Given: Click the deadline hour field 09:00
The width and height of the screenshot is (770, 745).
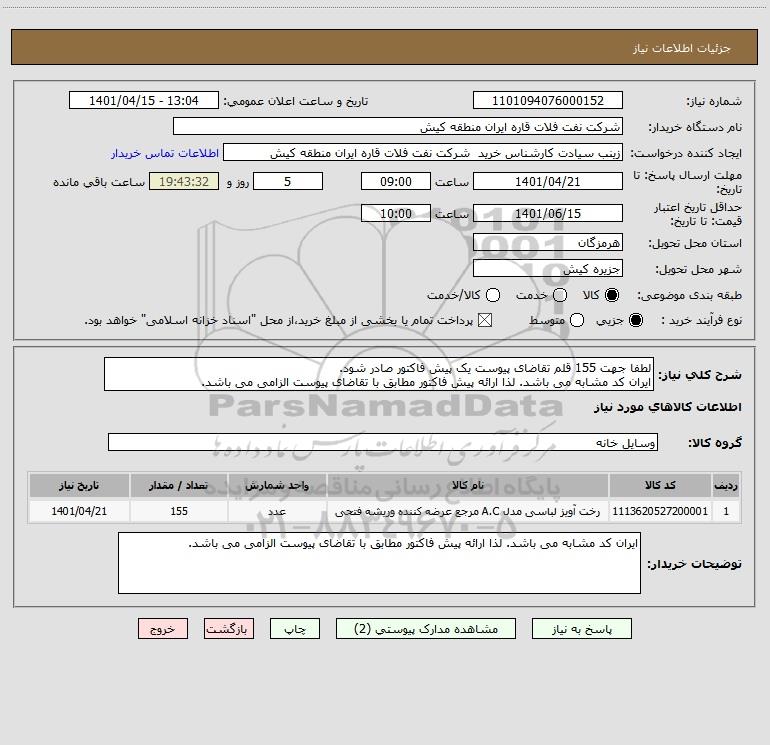Looking at the screenshot, I should 396,181.
